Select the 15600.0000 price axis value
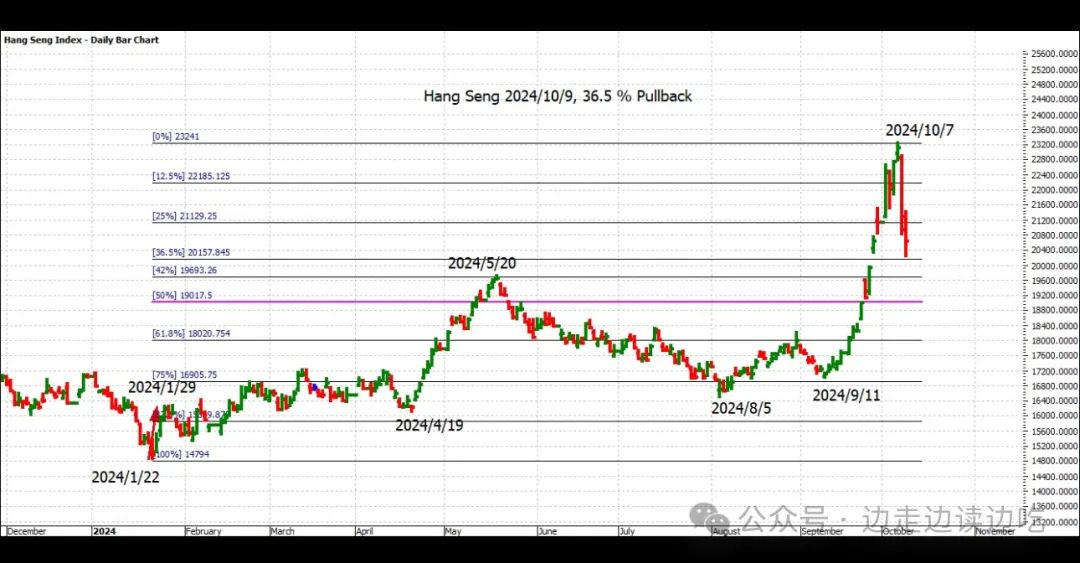 click(1055, 431)
